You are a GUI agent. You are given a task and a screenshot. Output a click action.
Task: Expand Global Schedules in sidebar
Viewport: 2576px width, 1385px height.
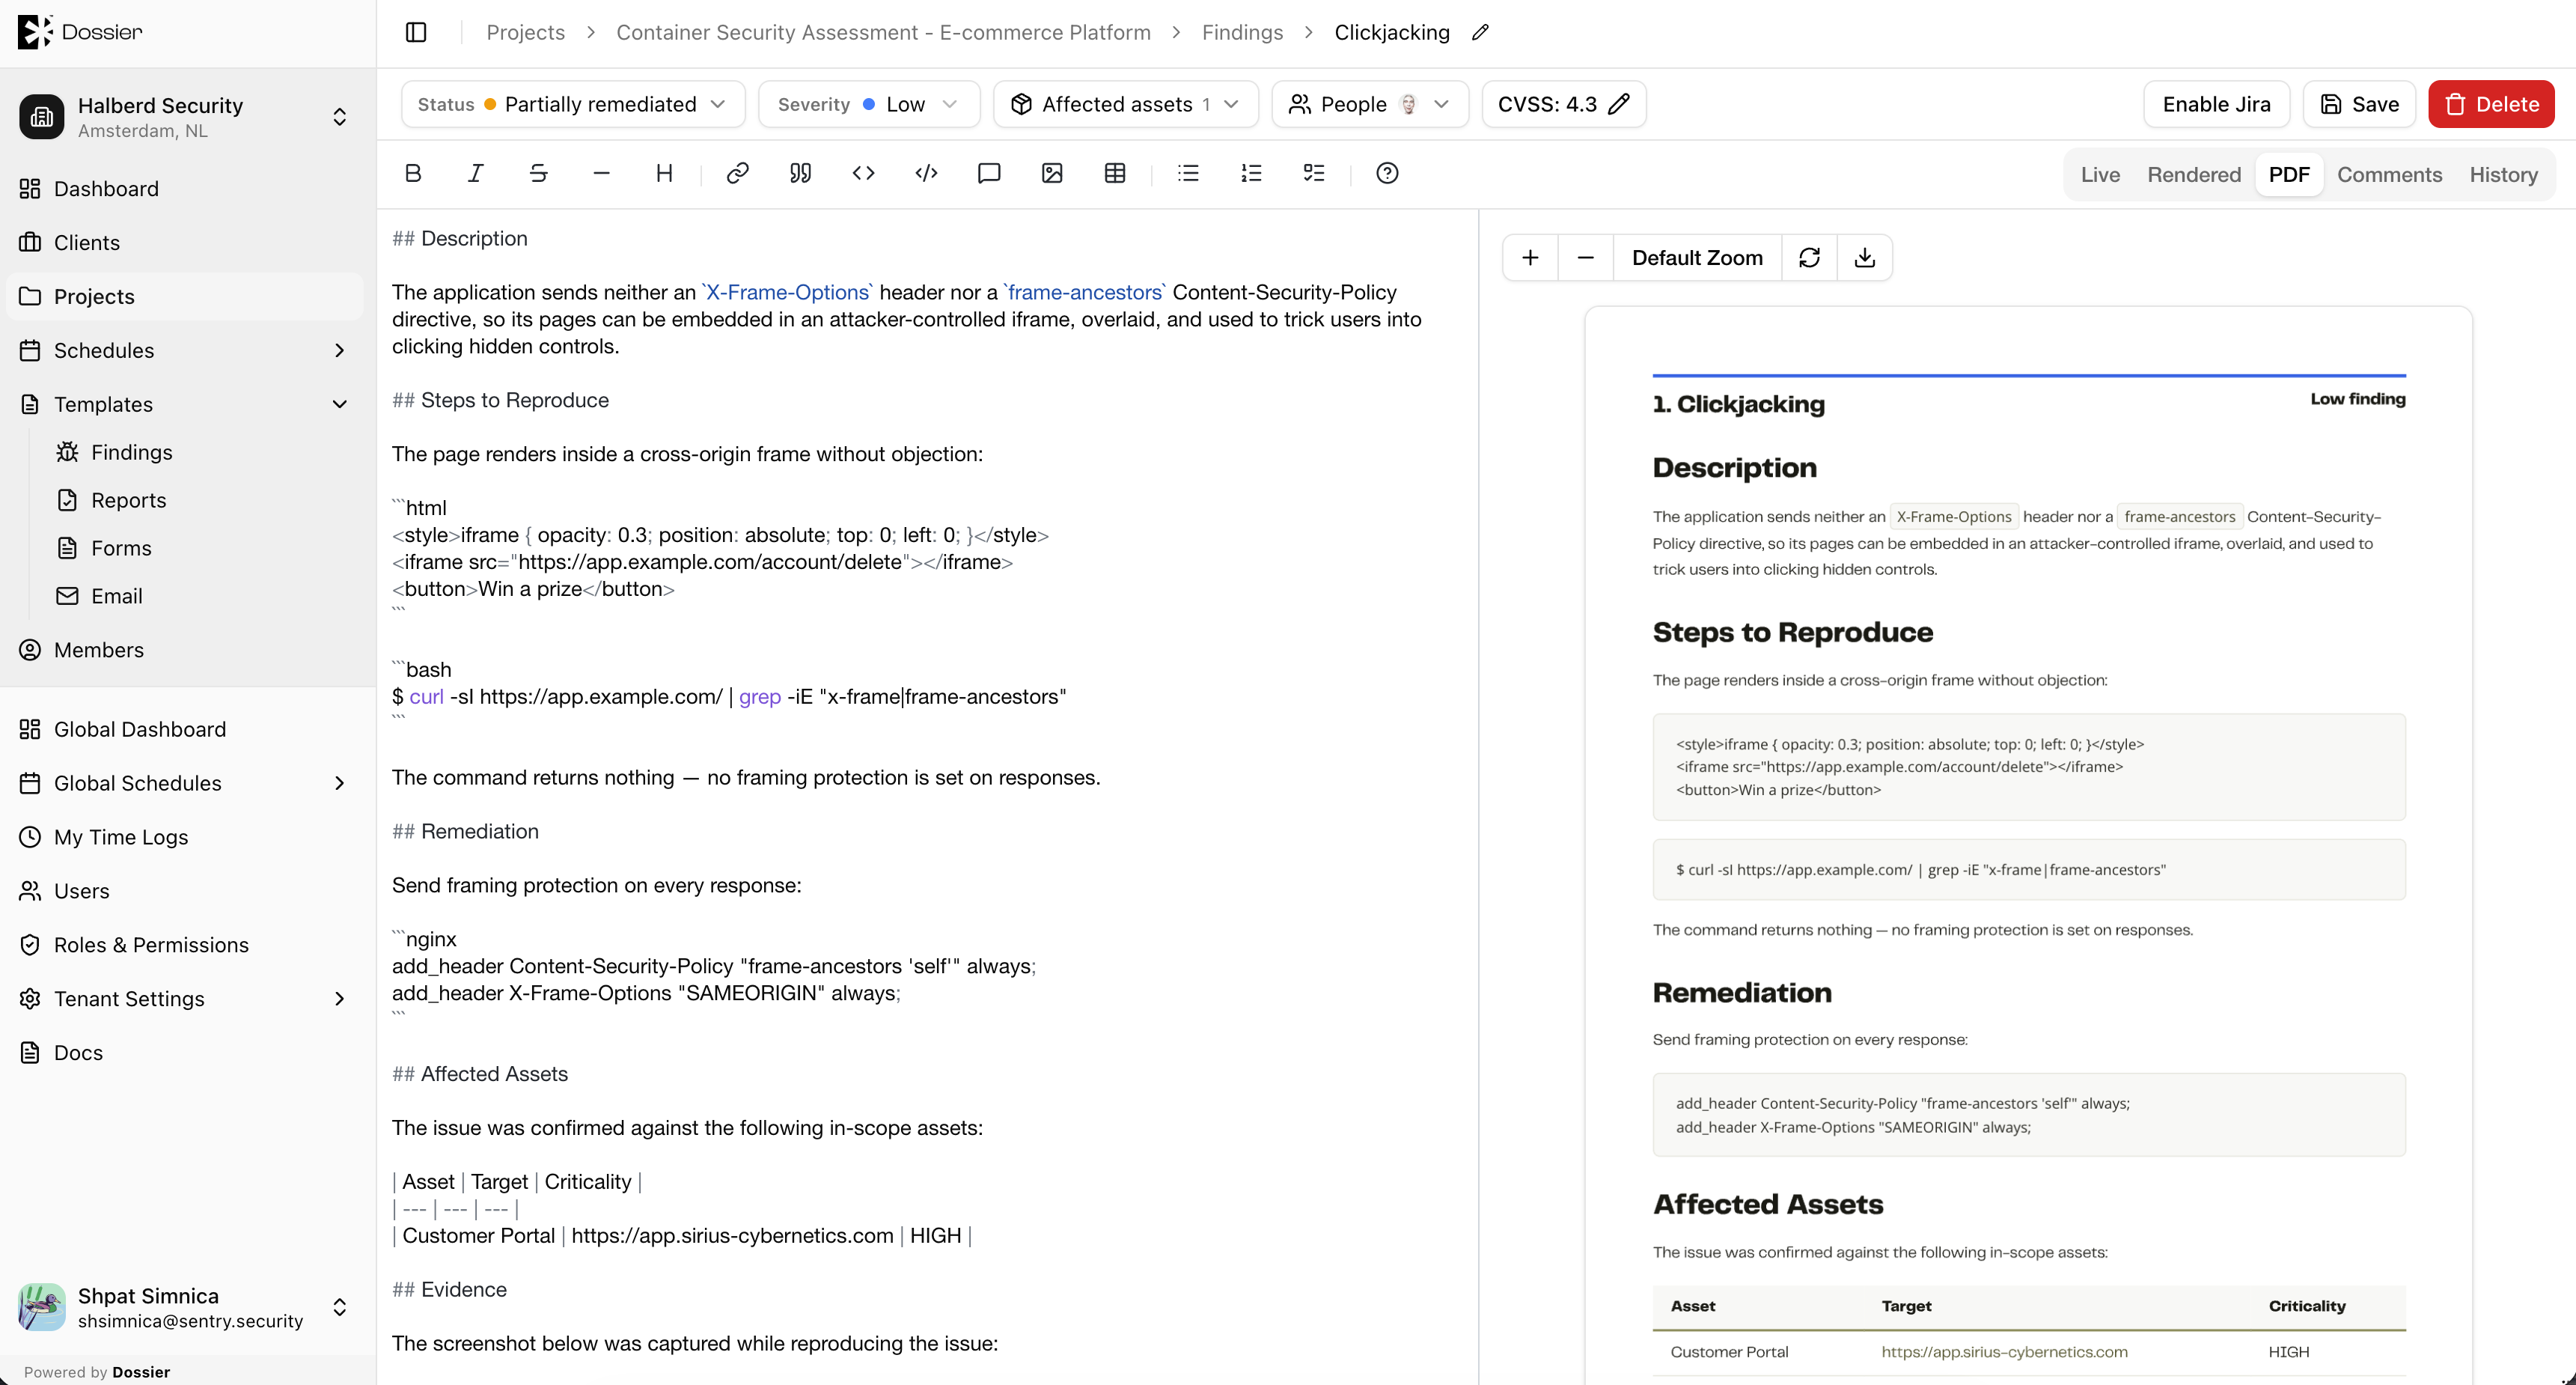pyautogui.click(x=340, y=783)
